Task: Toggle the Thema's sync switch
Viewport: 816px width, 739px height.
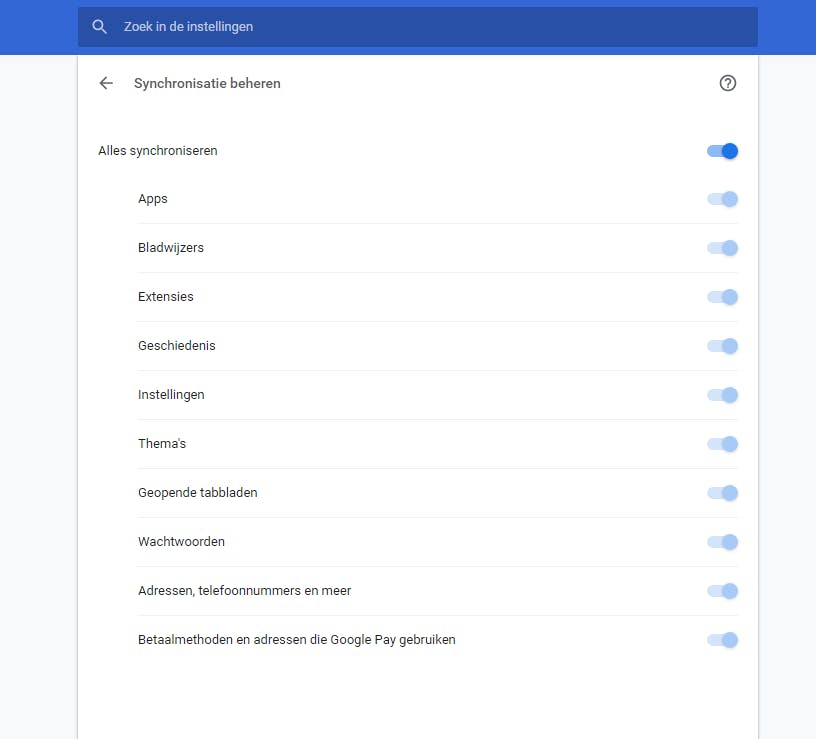Action: (x=722, y=444)
